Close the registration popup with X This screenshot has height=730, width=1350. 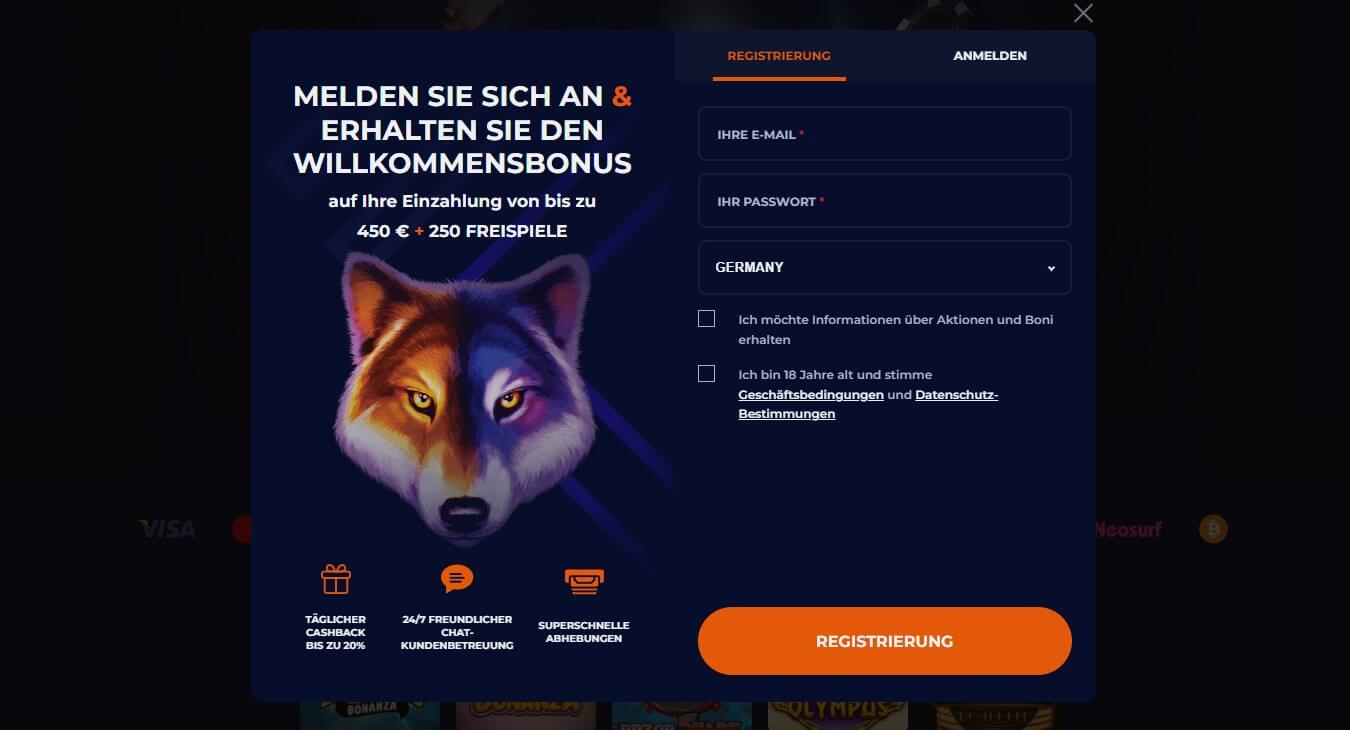tap(1083, 13)
